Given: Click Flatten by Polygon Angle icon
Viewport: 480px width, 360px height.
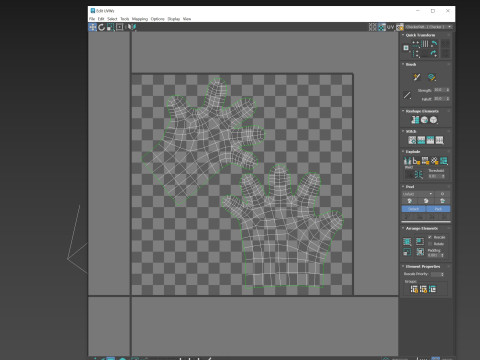Looking at the screenshot, I should 416,161.
